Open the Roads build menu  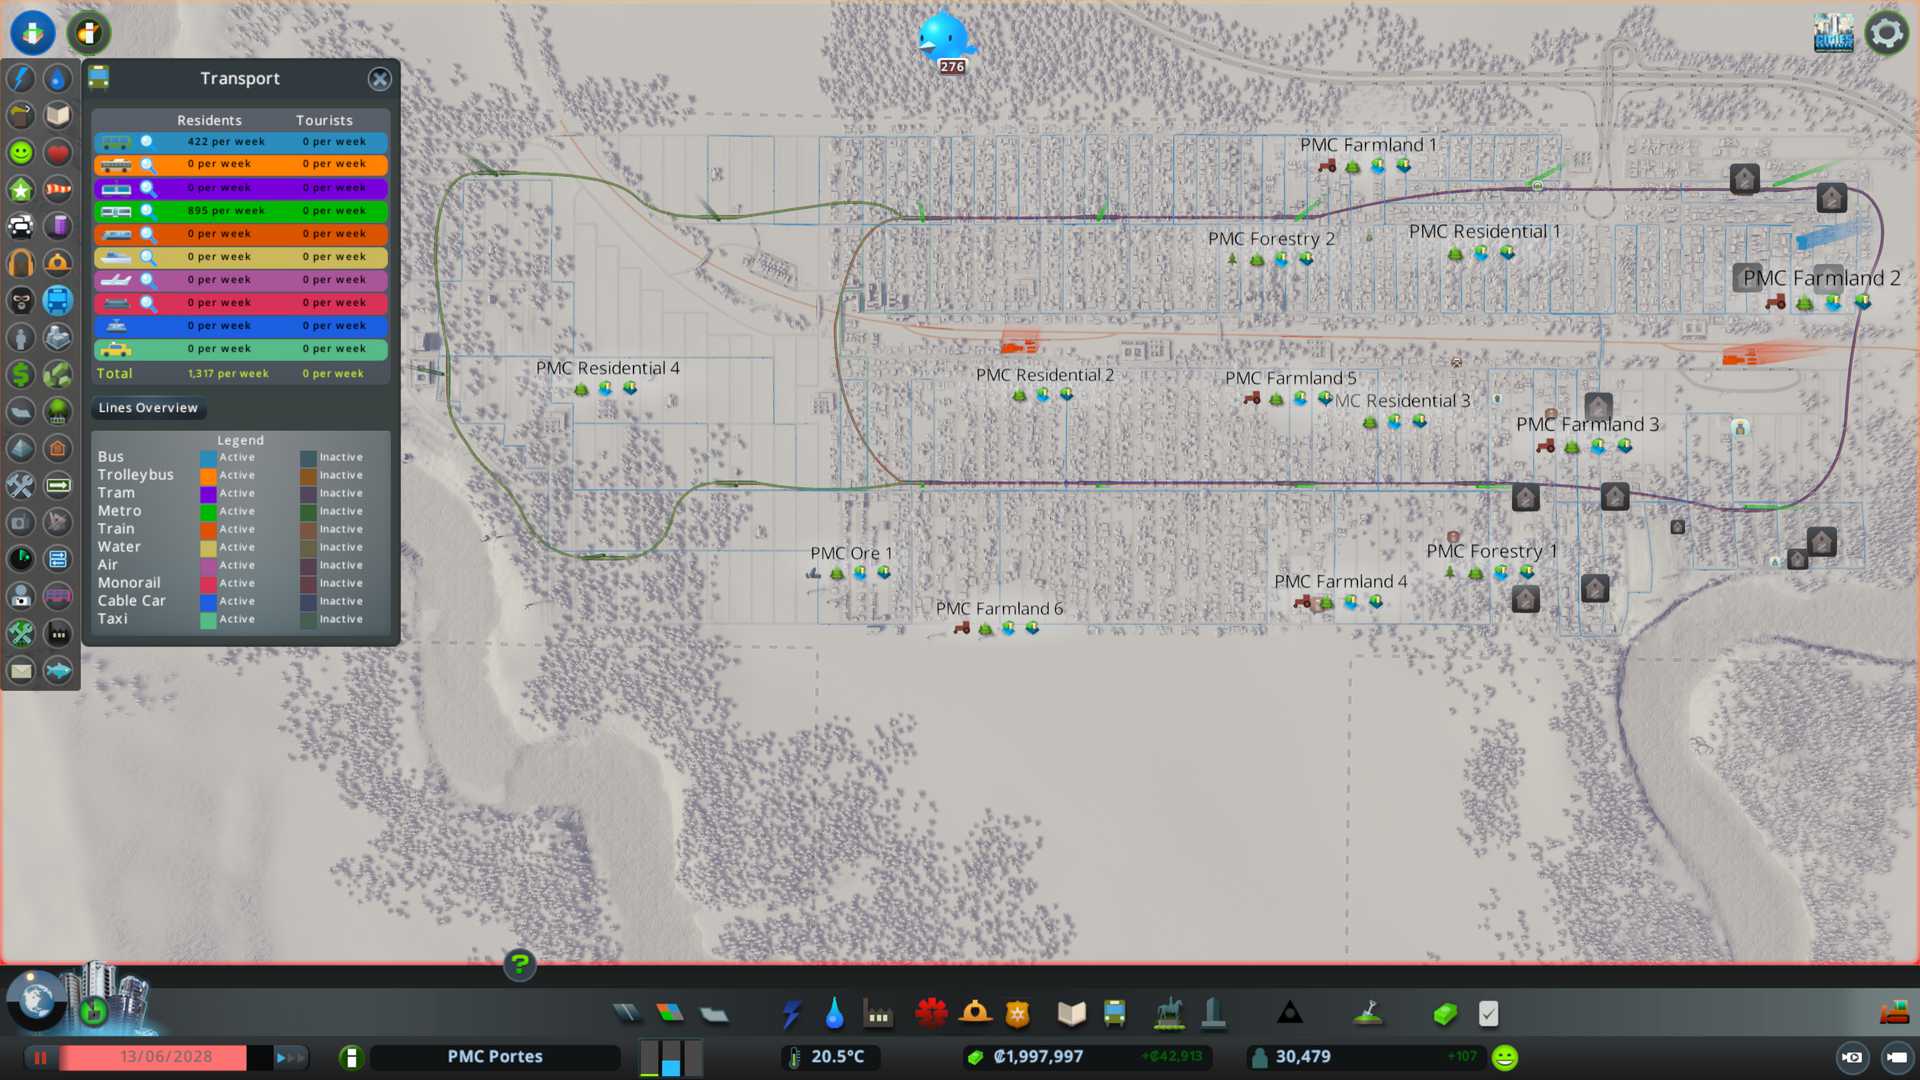coord(627,1014)
